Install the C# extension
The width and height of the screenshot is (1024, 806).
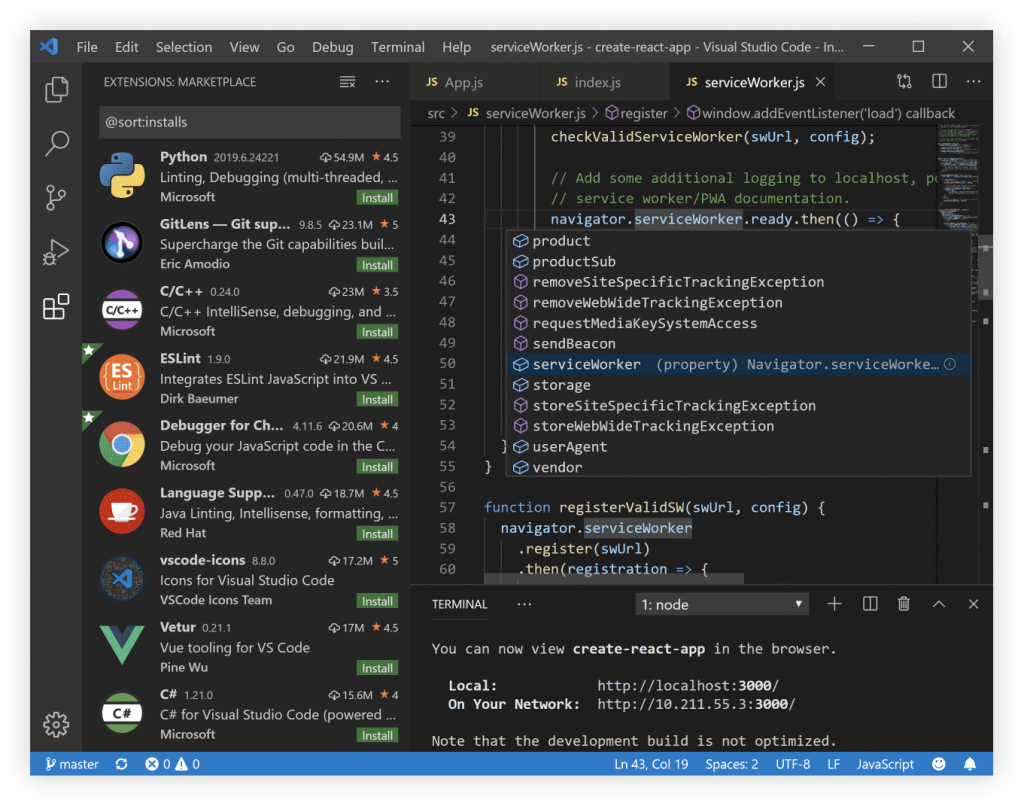click(x=377, y=735)
